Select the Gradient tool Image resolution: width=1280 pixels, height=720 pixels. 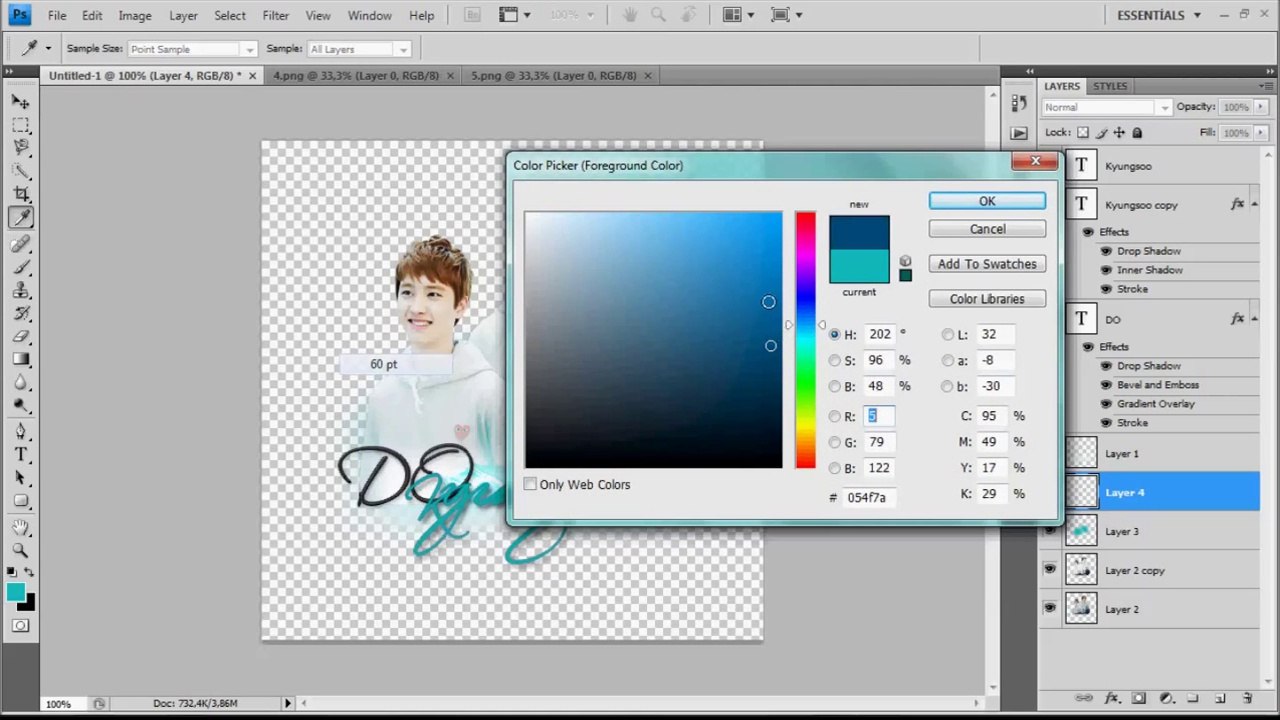(x=21, y=359)
